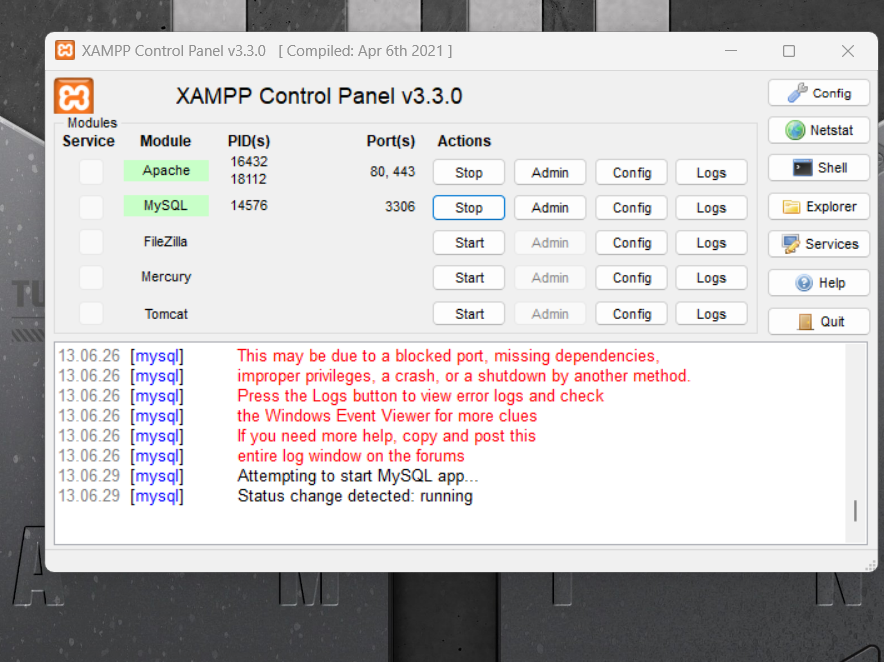884x662 pixels.
Task: Launch Shell via the terminal icon
Action: 802,167
